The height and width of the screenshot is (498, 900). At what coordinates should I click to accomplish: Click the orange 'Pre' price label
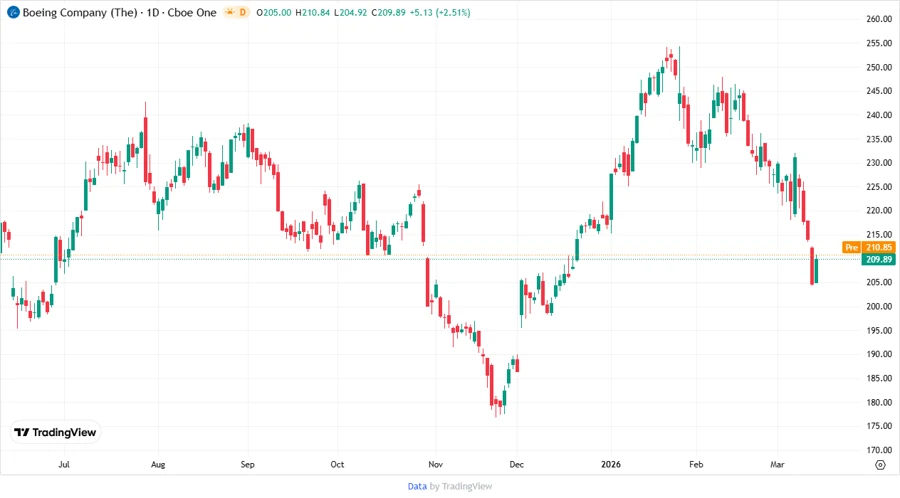point(851,247)
